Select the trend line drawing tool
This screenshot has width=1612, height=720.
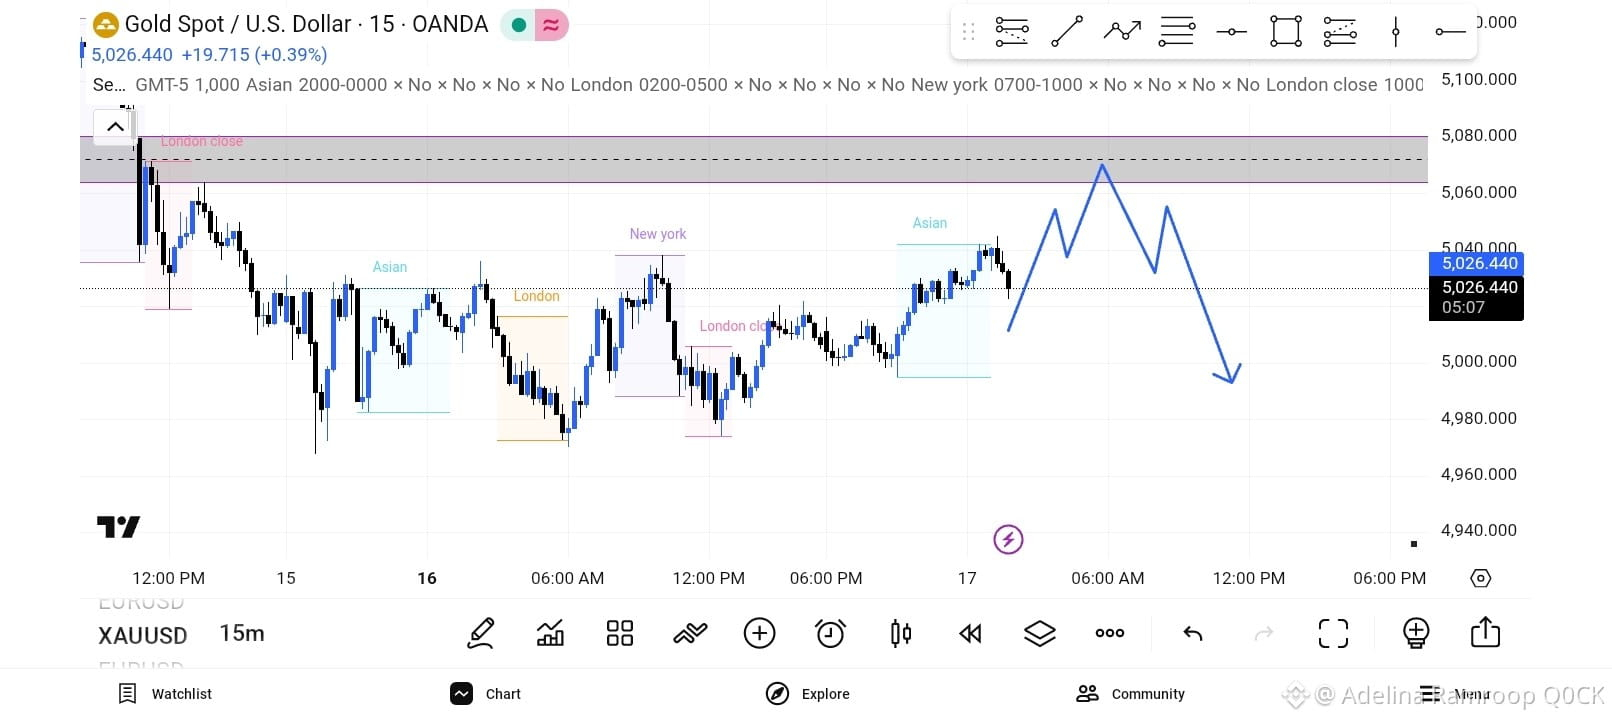pos(1067,32)
